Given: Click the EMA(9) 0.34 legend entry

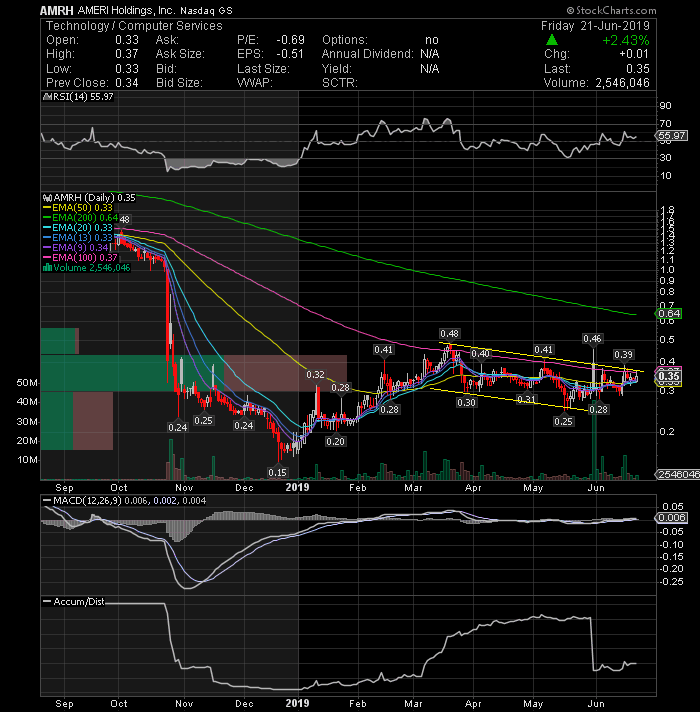Looking at the screenshot, I should [80, 248].
